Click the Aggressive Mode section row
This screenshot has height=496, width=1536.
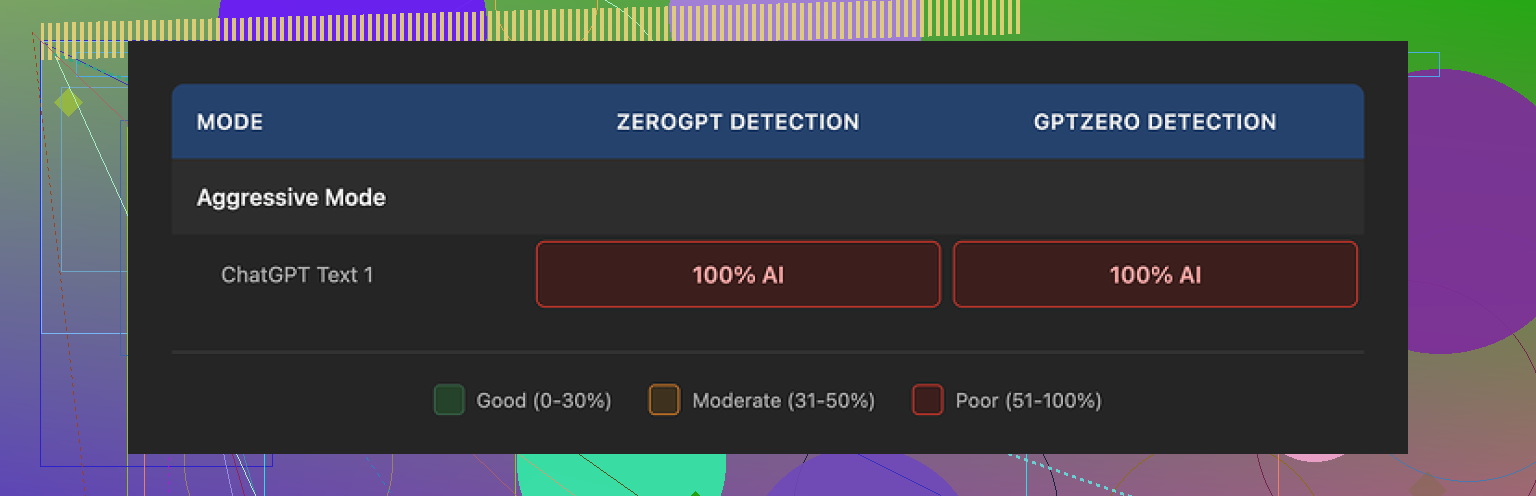click(x=291, y=197)
